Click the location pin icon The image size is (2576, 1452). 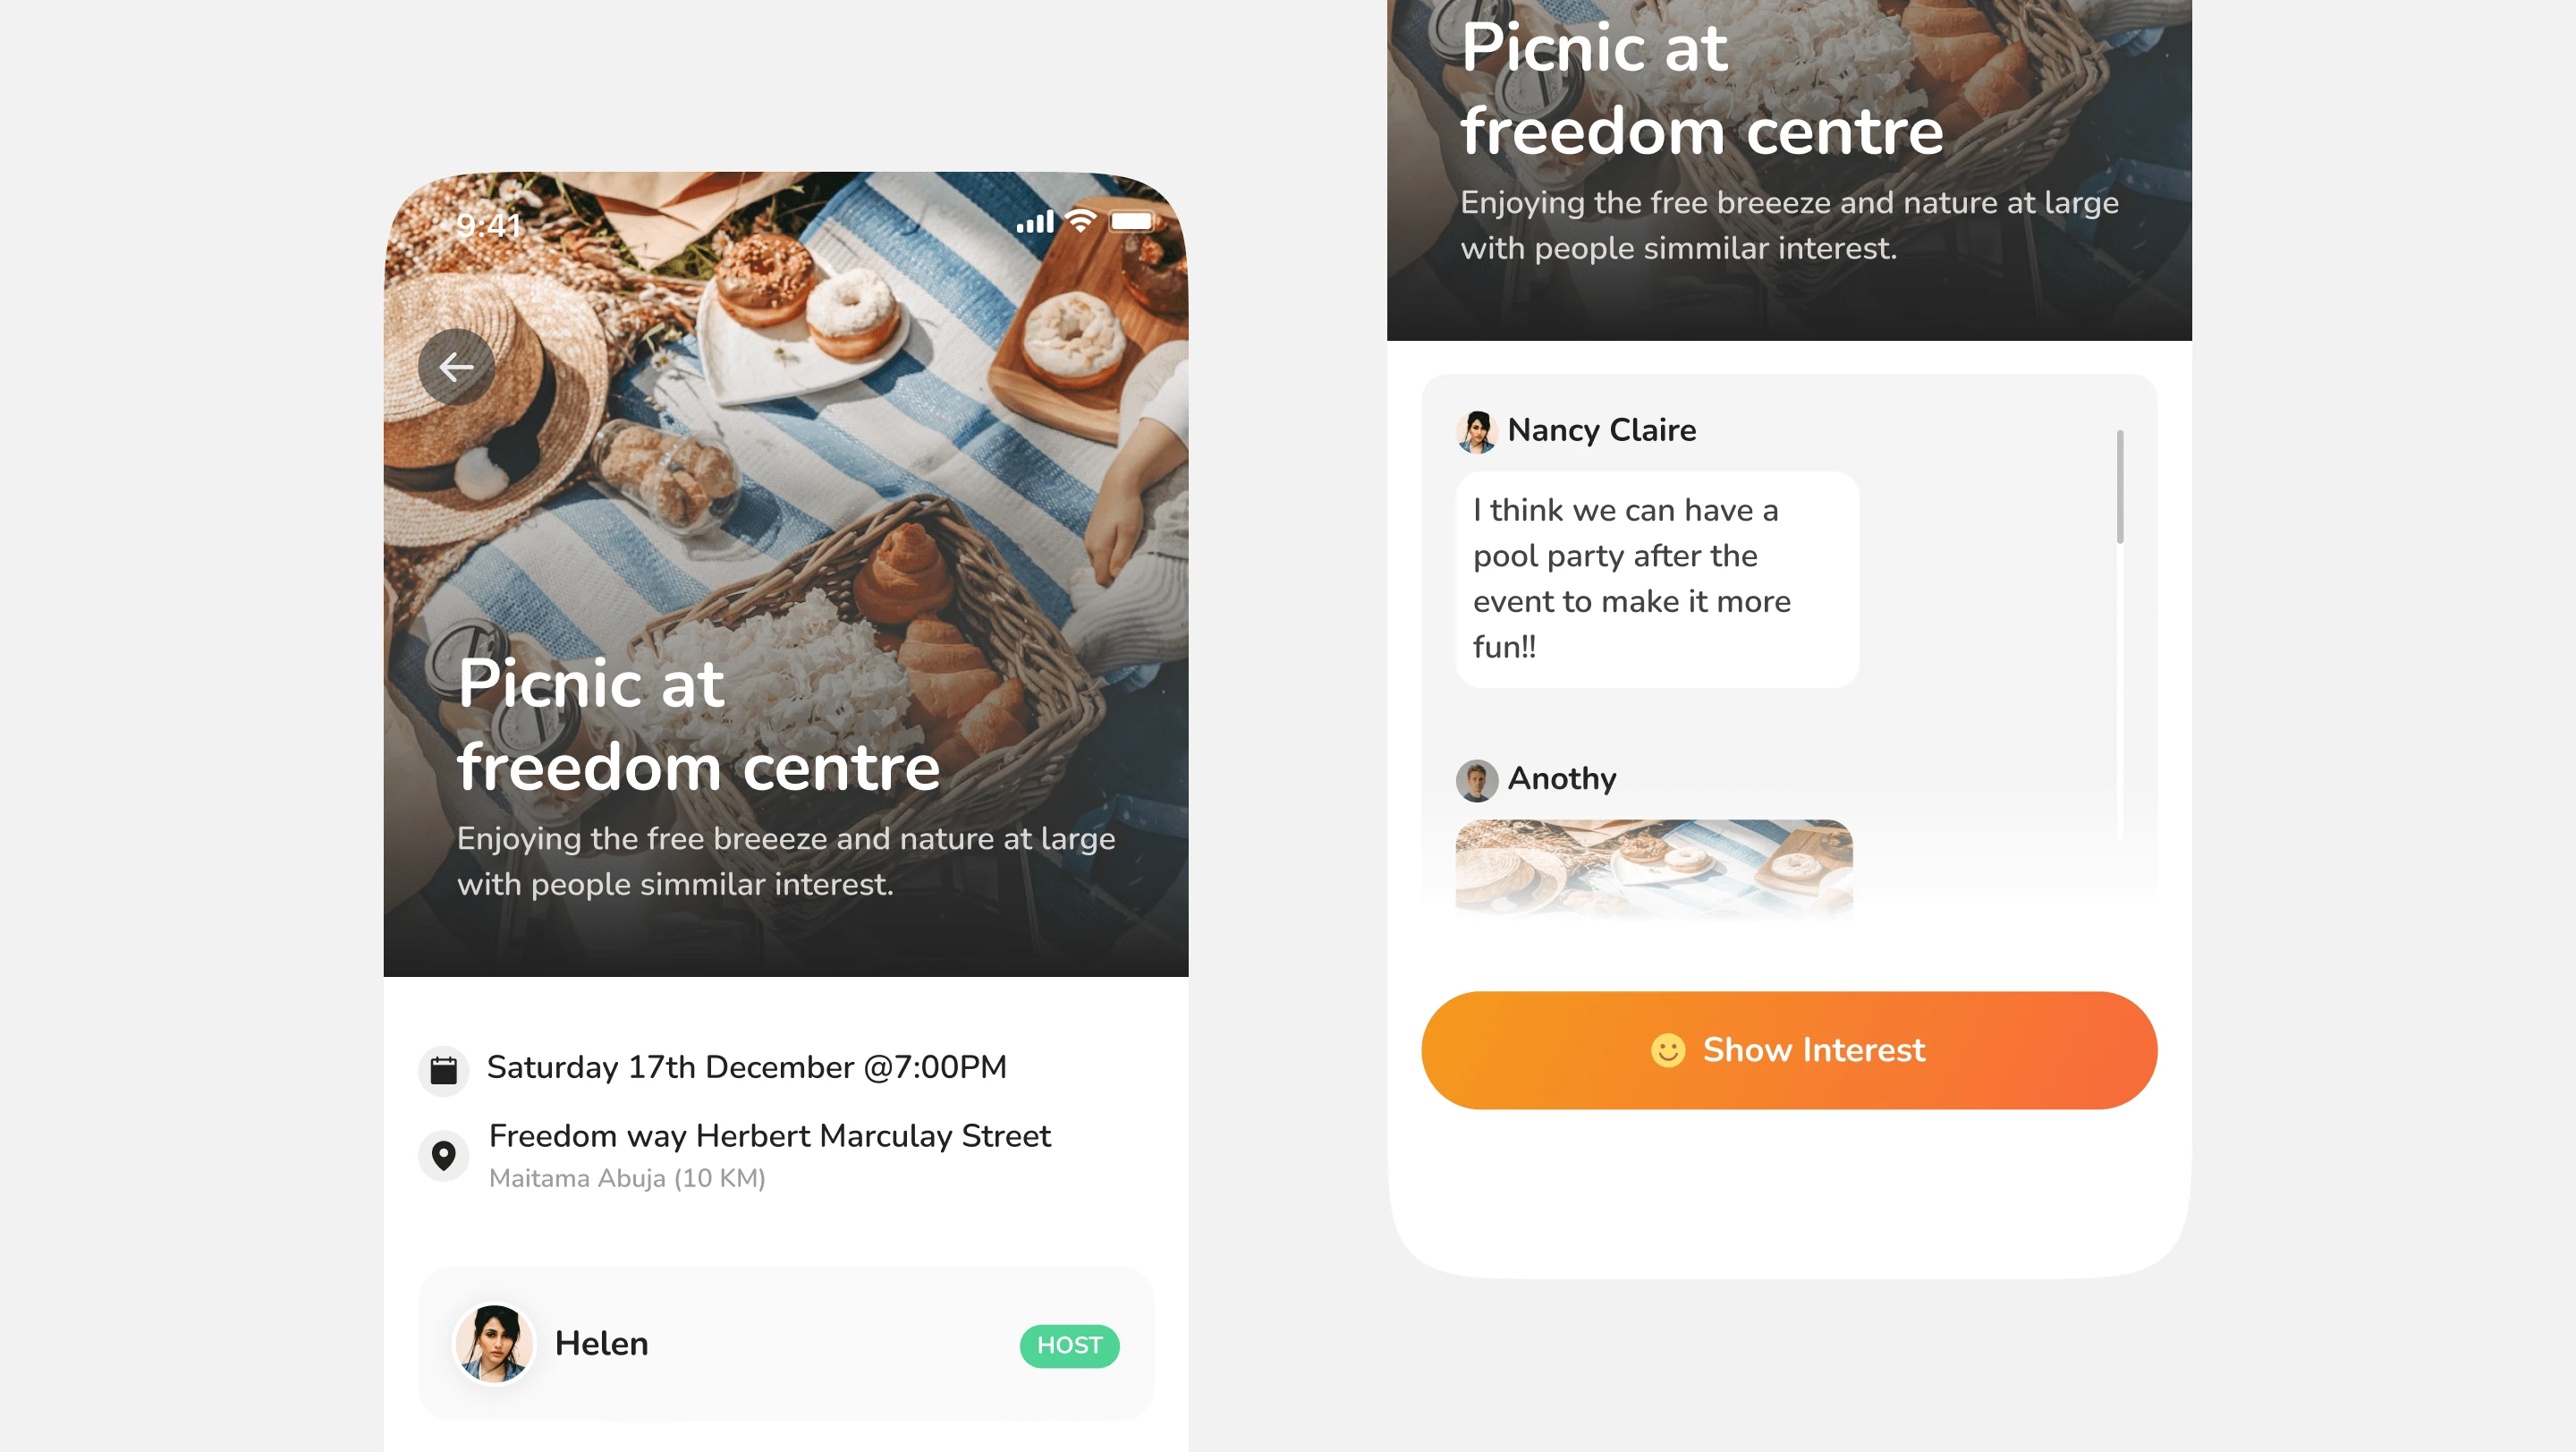(x=443, y=1155)
